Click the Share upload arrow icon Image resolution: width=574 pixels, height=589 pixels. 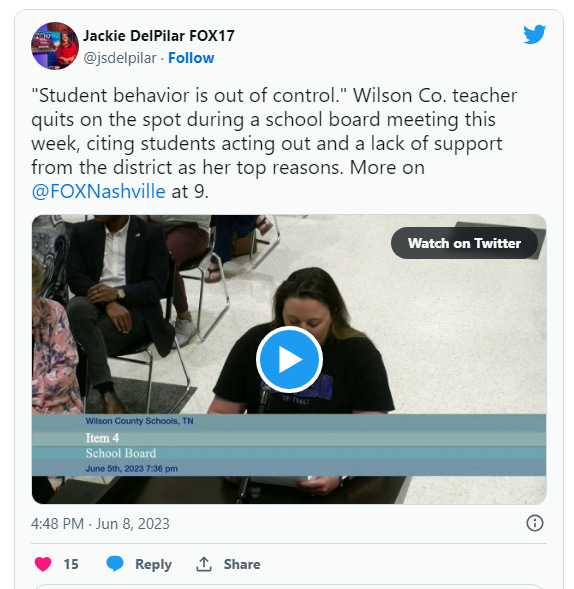(204, 564)
